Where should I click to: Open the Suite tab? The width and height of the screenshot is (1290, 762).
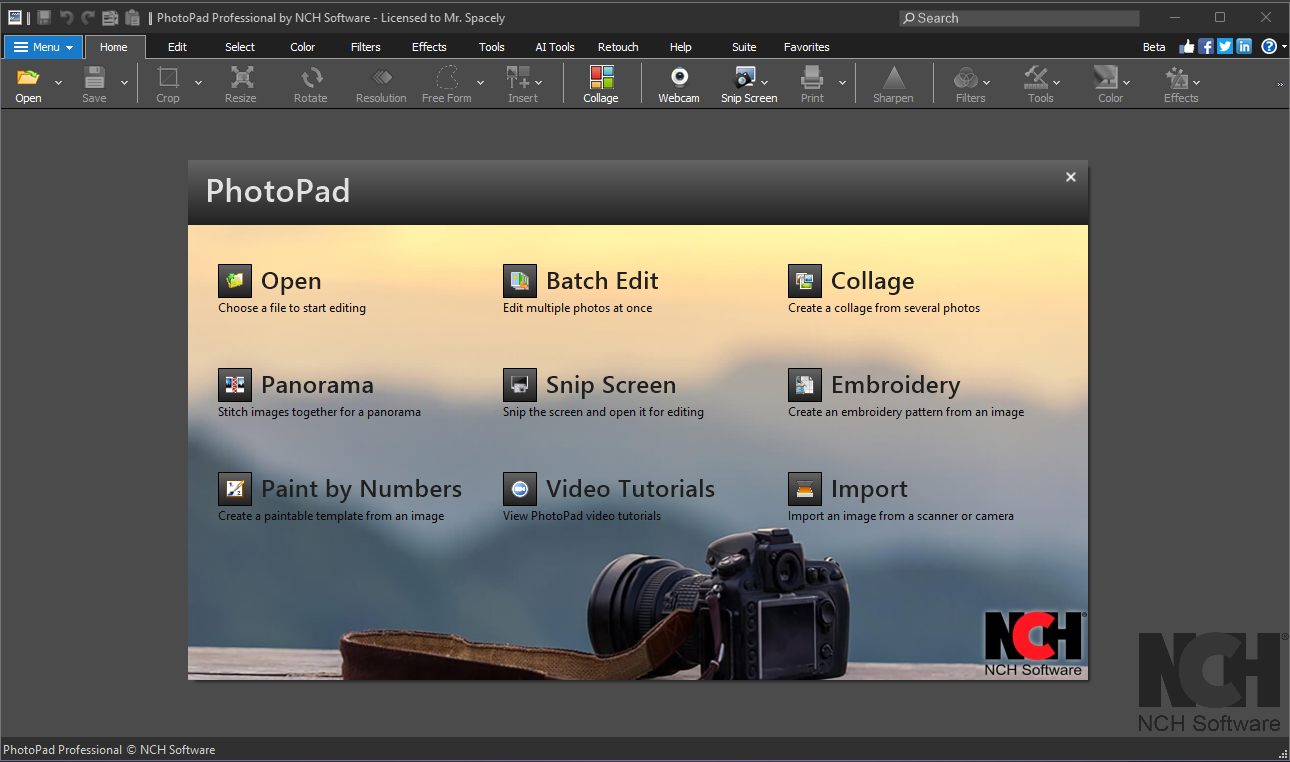[x=744, y=47]
